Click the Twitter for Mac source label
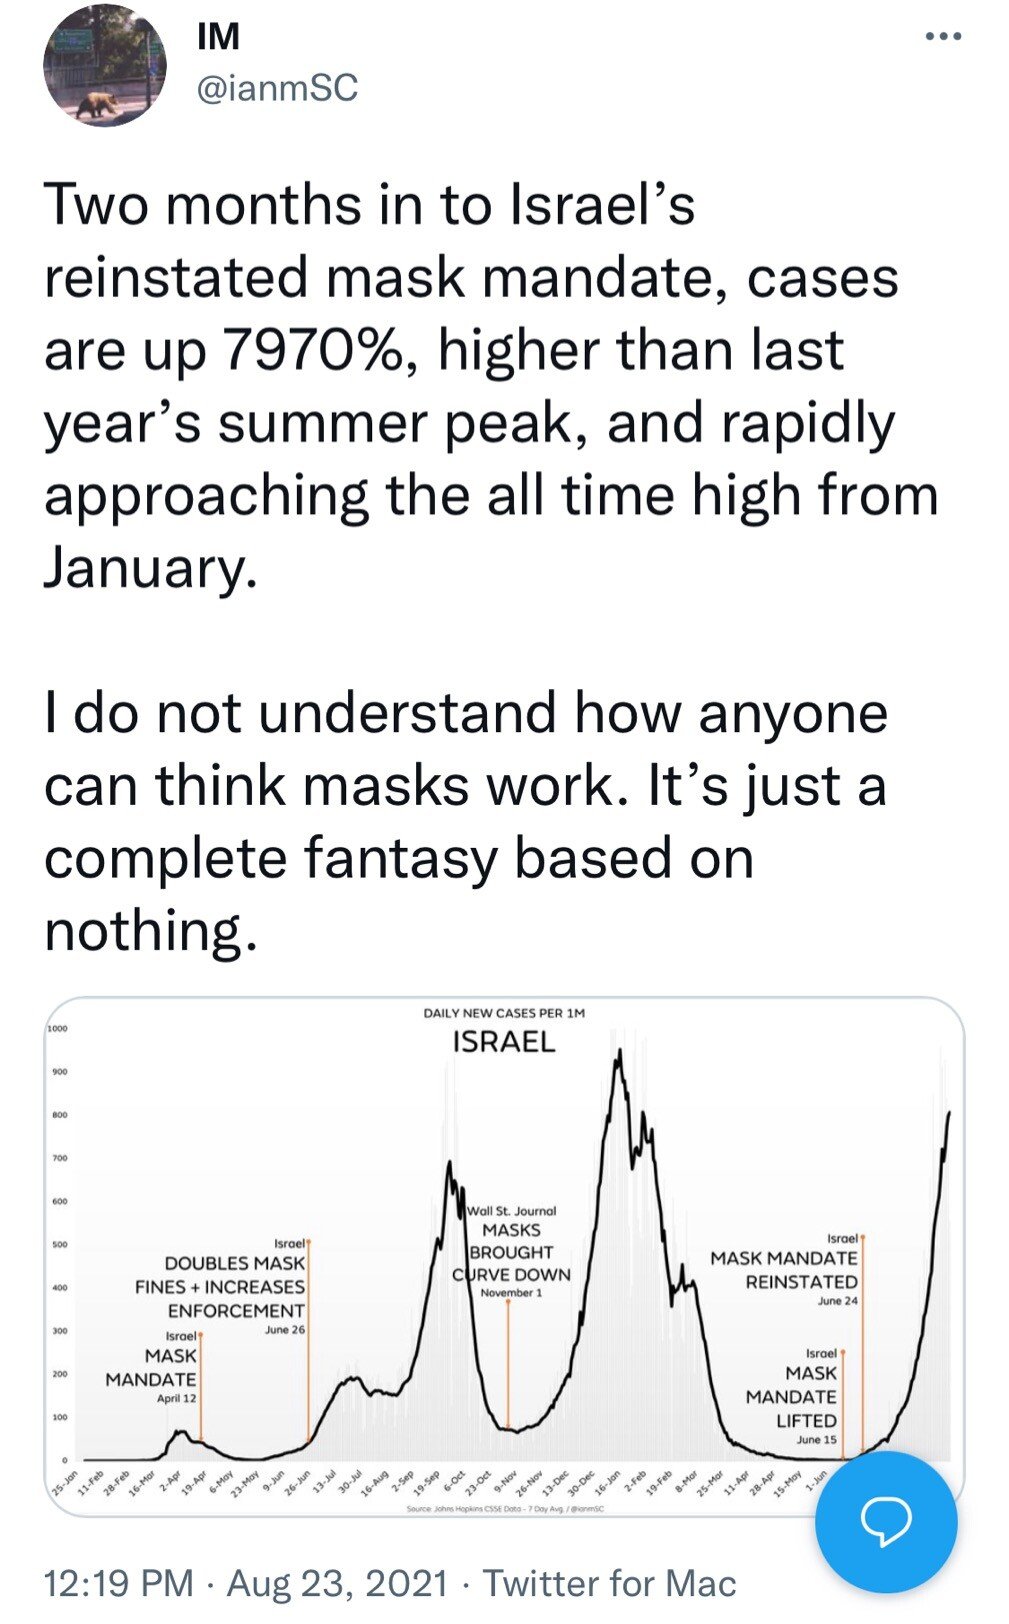1009x1624 pixels. [610, 1583]
